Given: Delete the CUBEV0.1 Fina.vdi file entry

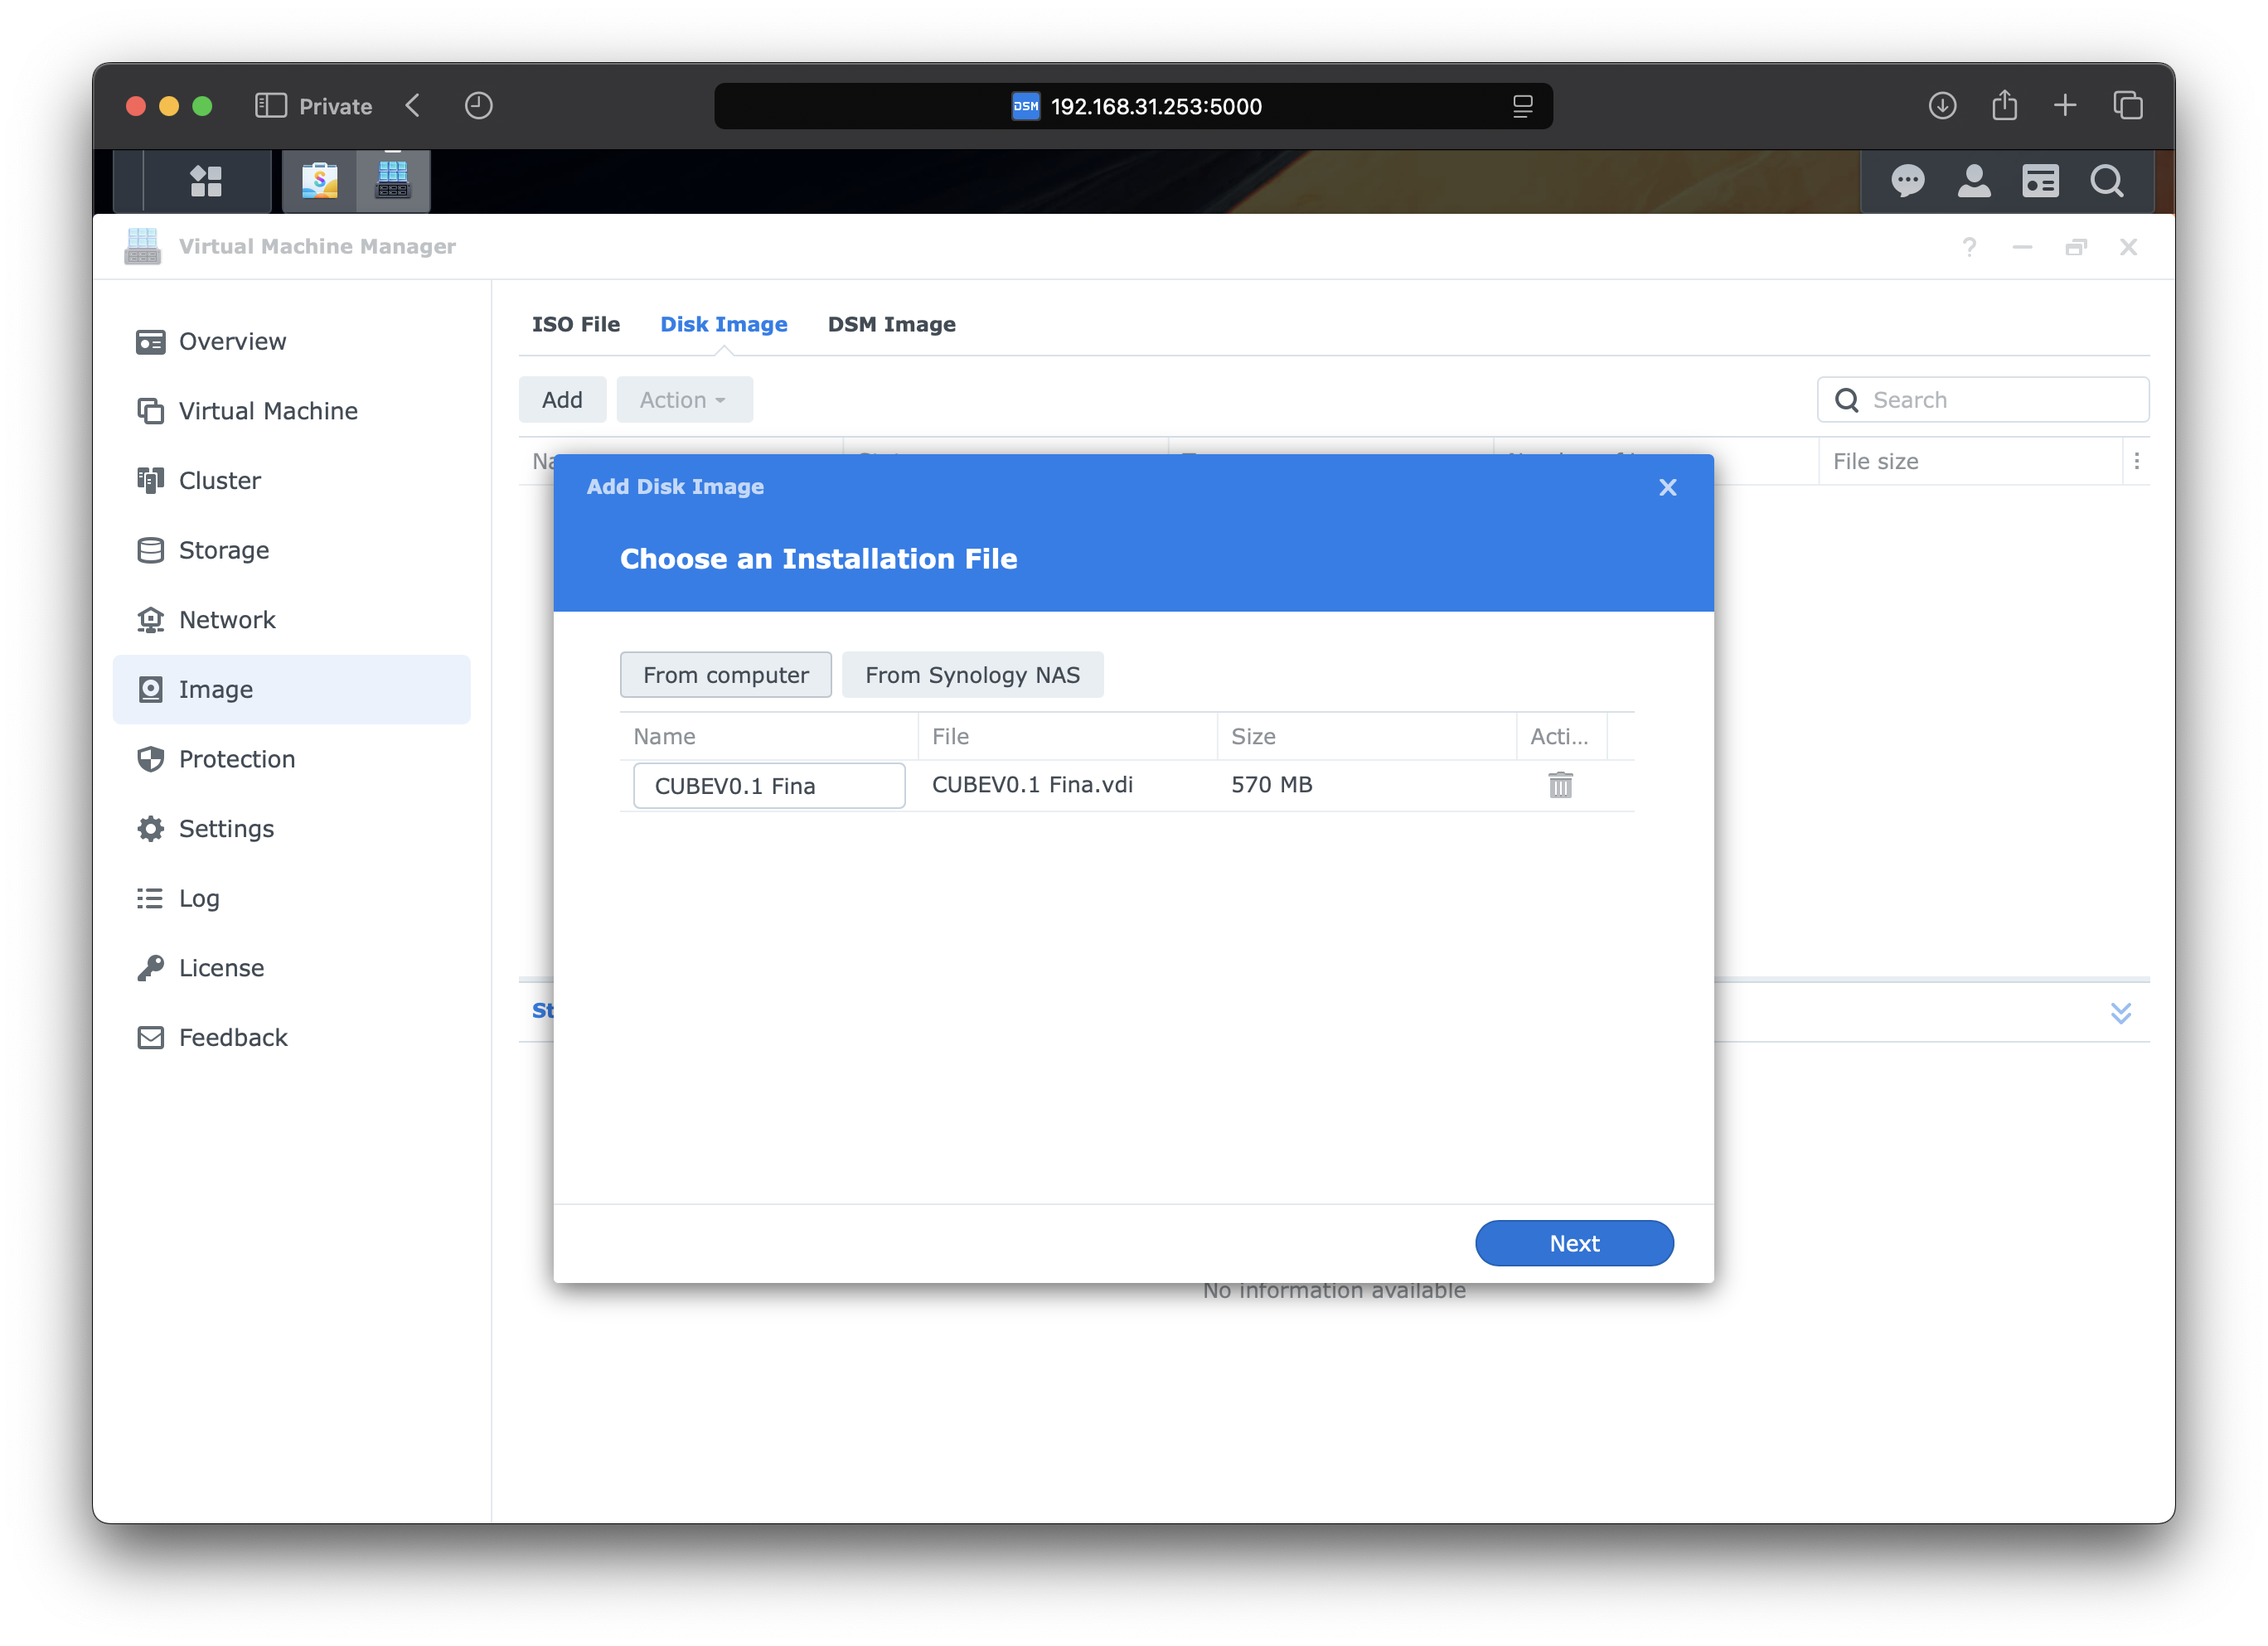Looking at the screenshot, I should pyautogui.click(x=1560, y=785).
